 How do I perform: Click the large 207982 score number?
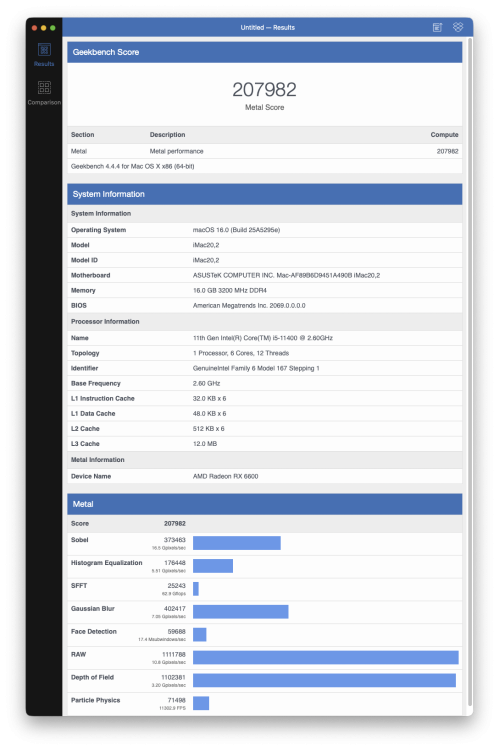click(x=265, y=89)
